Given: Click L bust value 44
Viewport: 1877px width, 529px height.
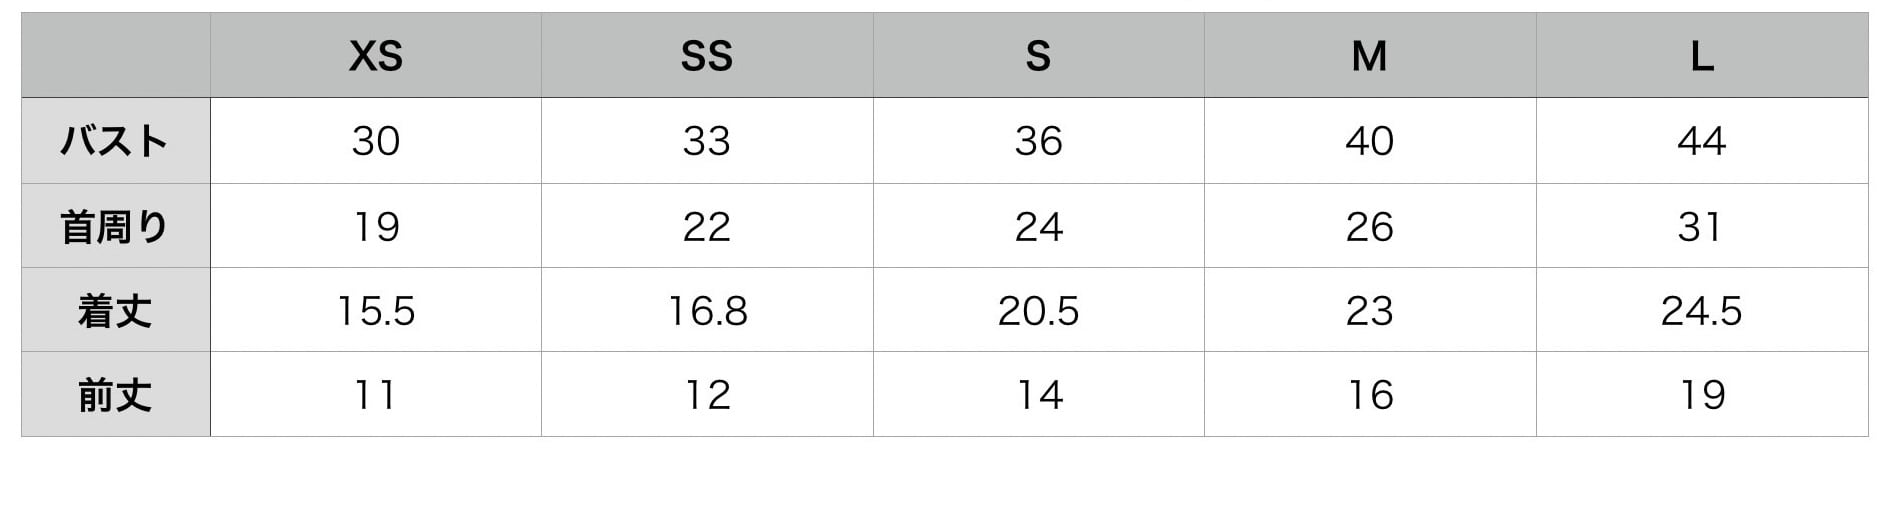Looking at the screenshot, I should click(1702, 141).
